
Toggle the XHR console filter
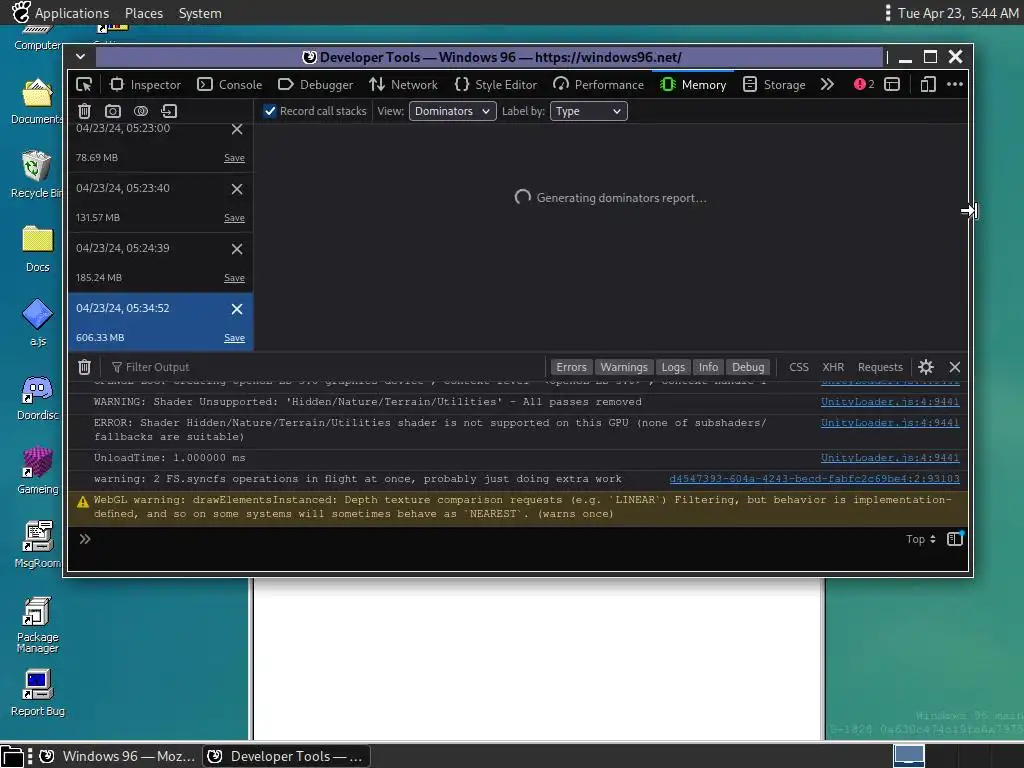point(833,367)
